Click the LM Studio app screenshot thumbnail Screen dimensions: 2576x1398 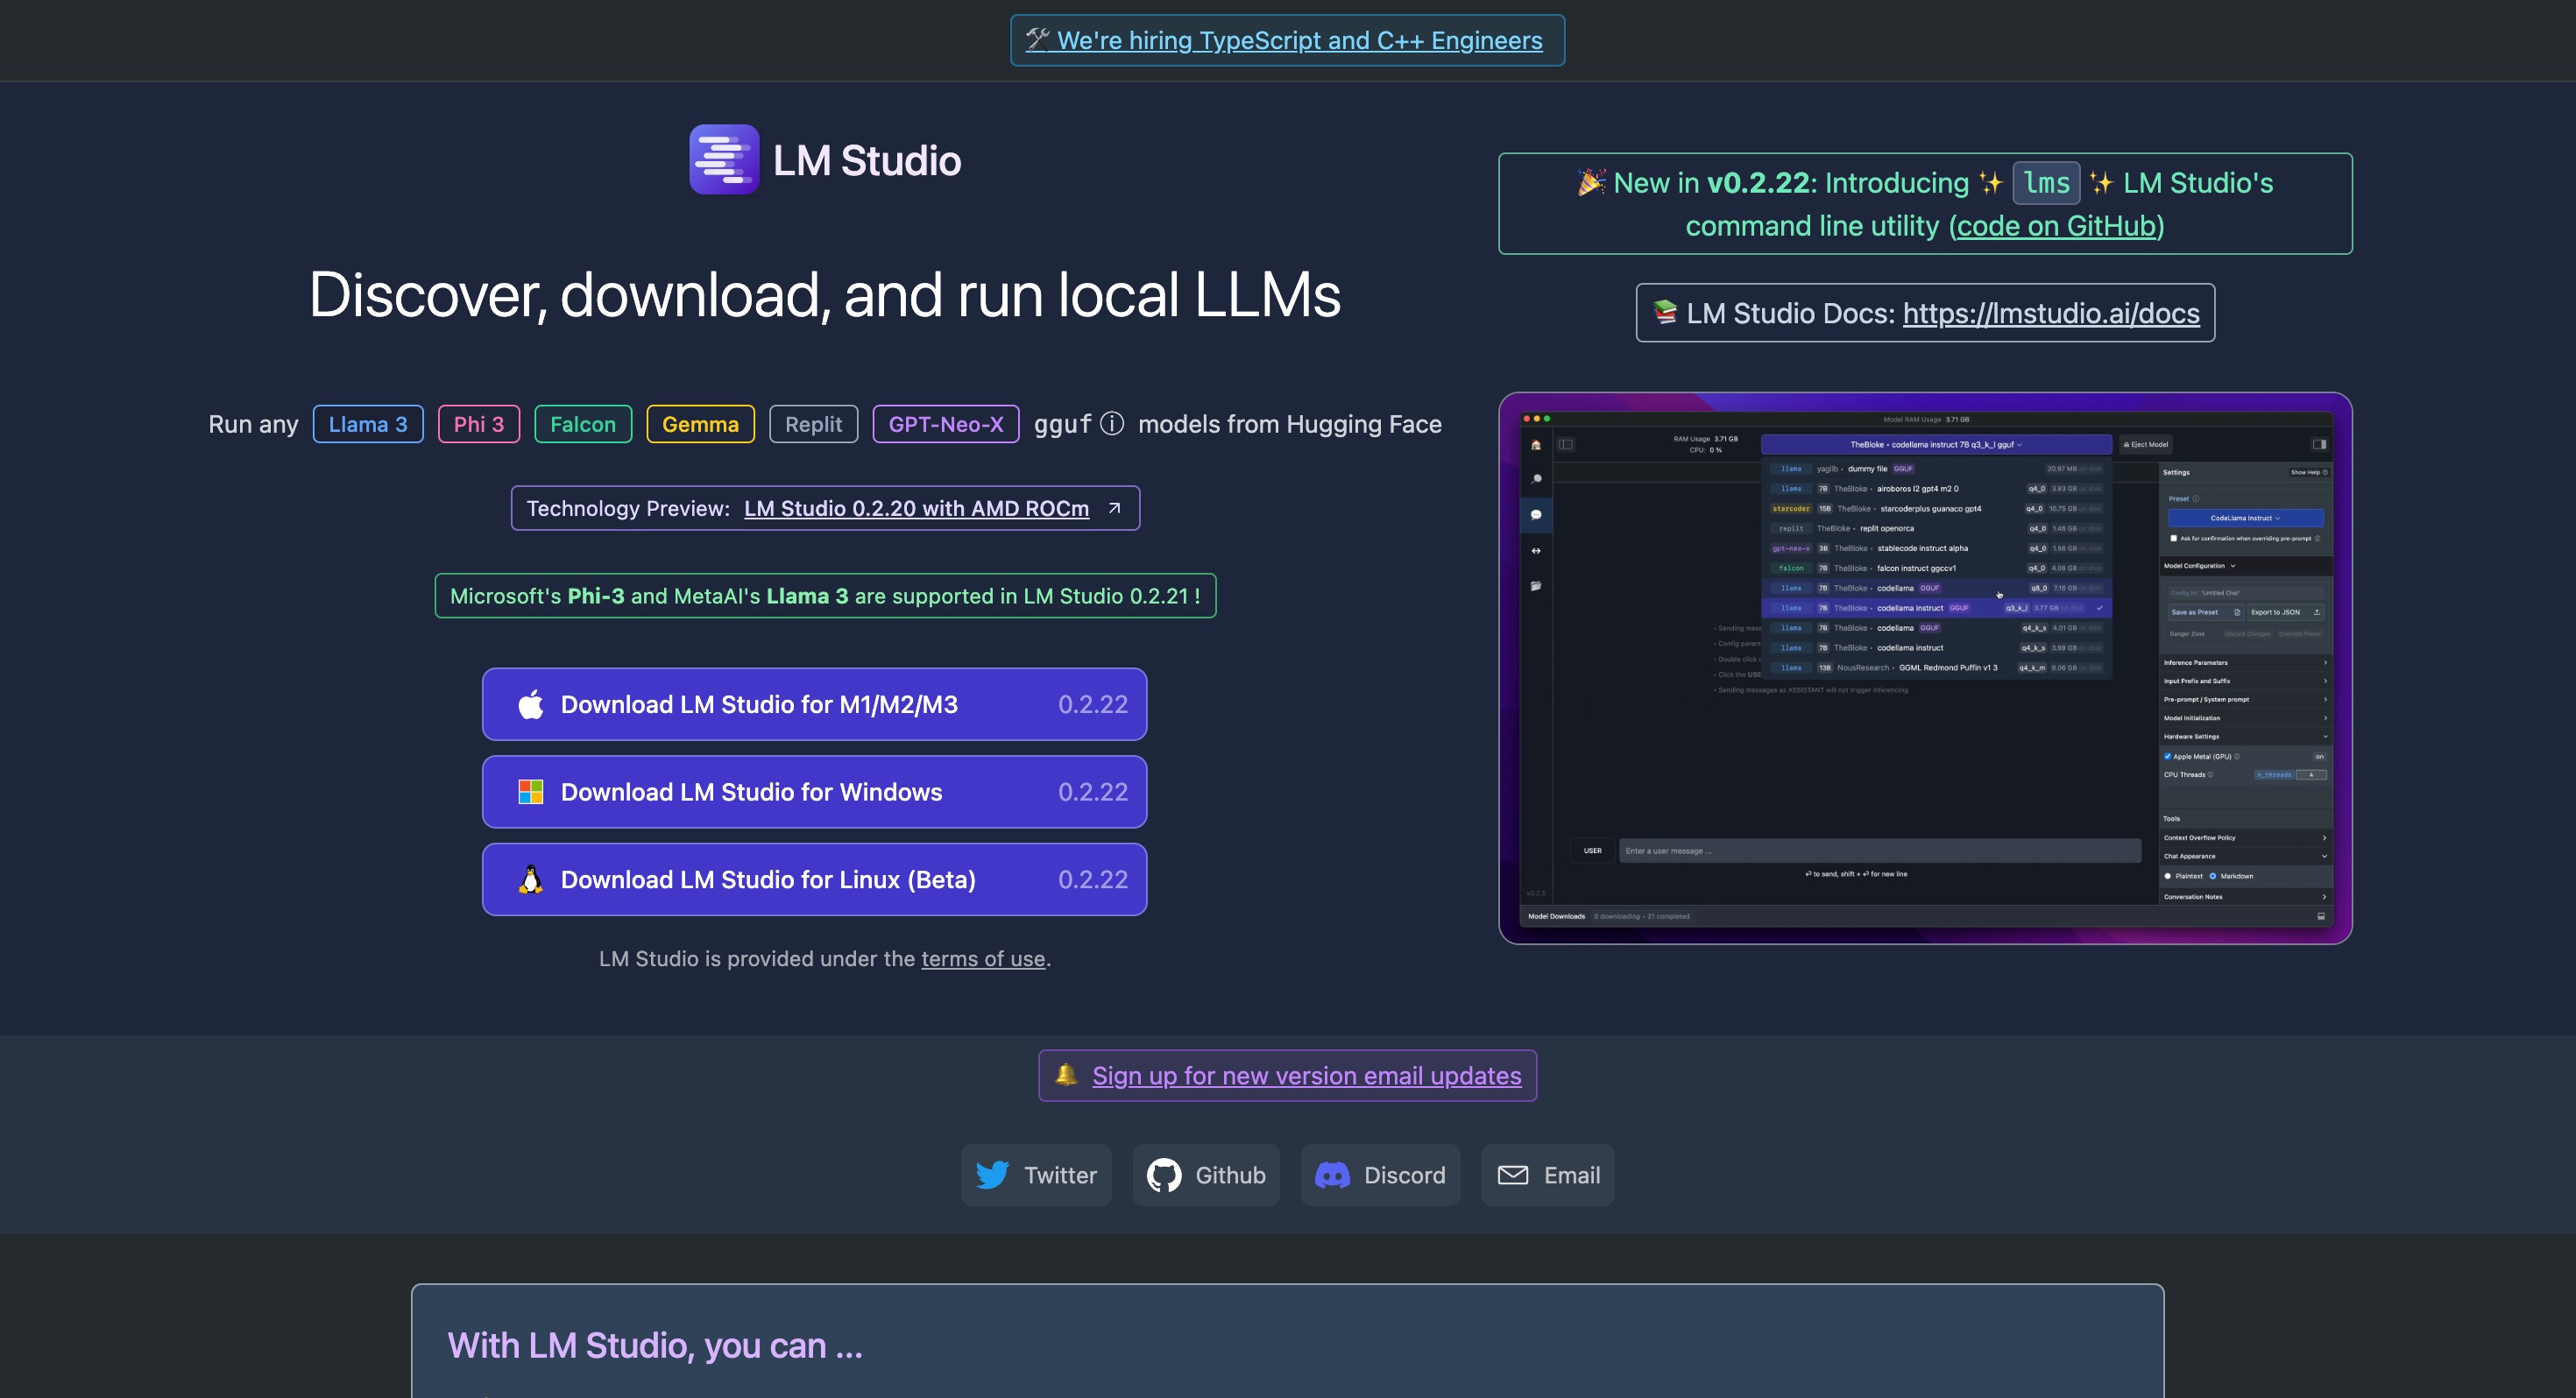point(1924,668)
